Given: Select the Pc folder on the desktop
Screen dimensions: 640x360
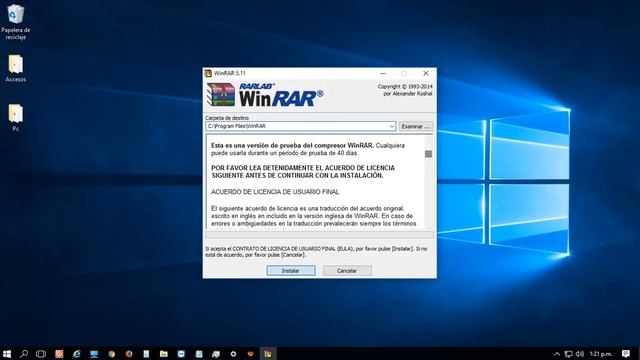Looking at the screenshot, I should pos(16,118).
